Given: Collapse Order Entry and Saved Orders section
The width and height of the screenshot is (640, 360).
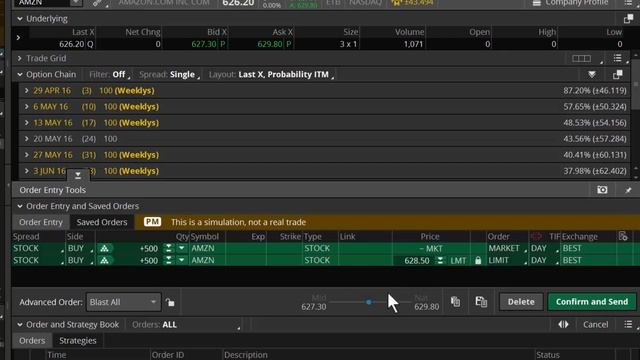Looking at the screenshot, I should click(x=20, y=206).
